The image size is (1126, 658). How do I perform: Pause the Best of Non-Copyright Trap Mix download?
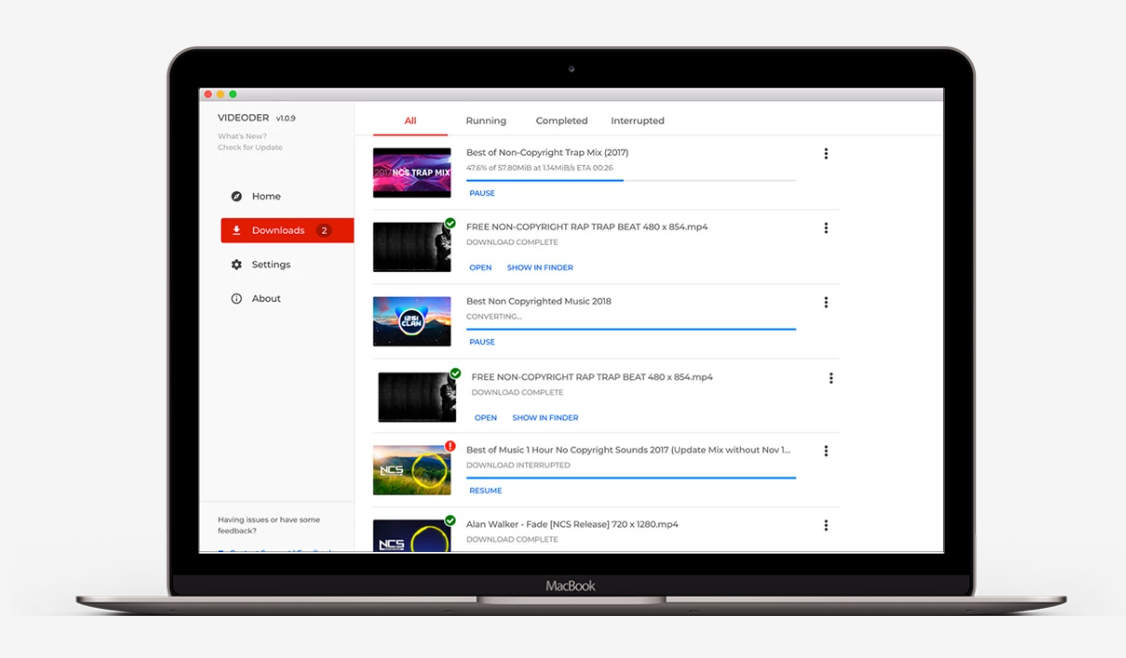click(482, 193)
